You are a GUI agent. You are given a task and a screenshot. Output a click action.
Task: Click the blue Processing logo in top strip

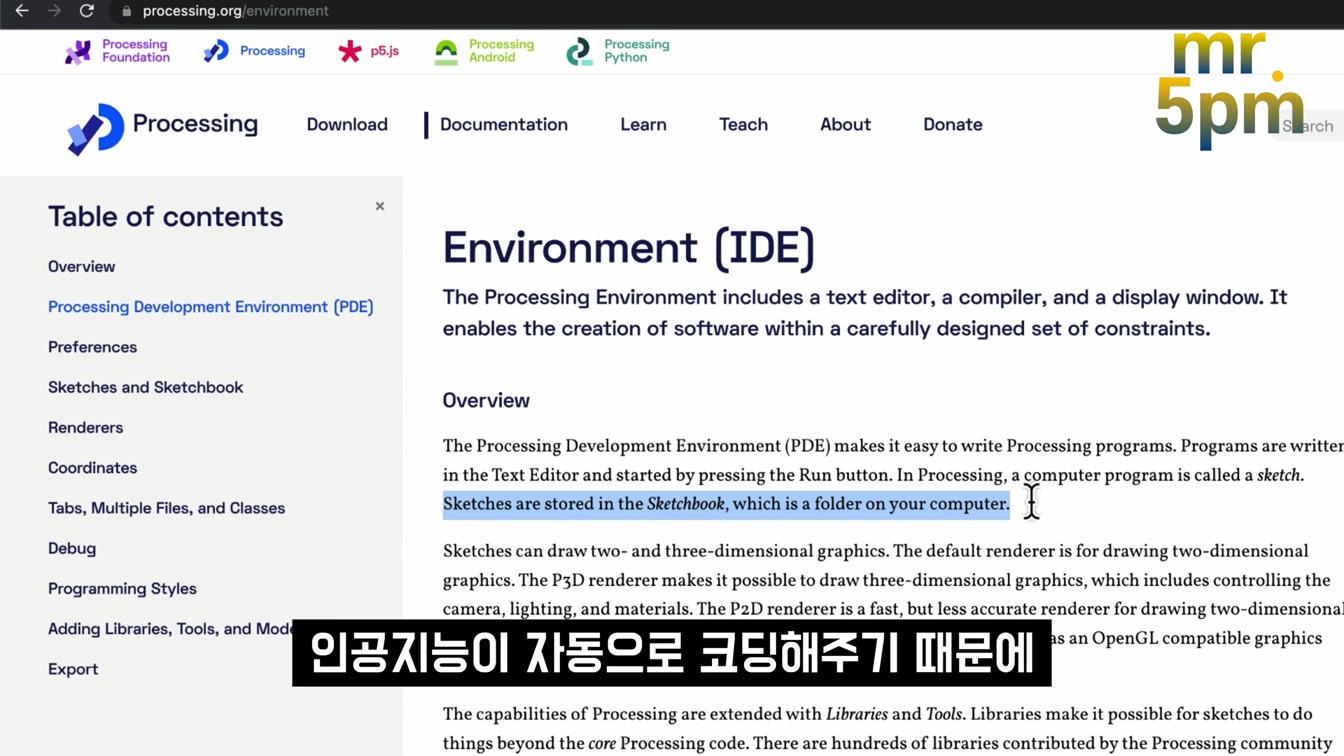(216, 51)
